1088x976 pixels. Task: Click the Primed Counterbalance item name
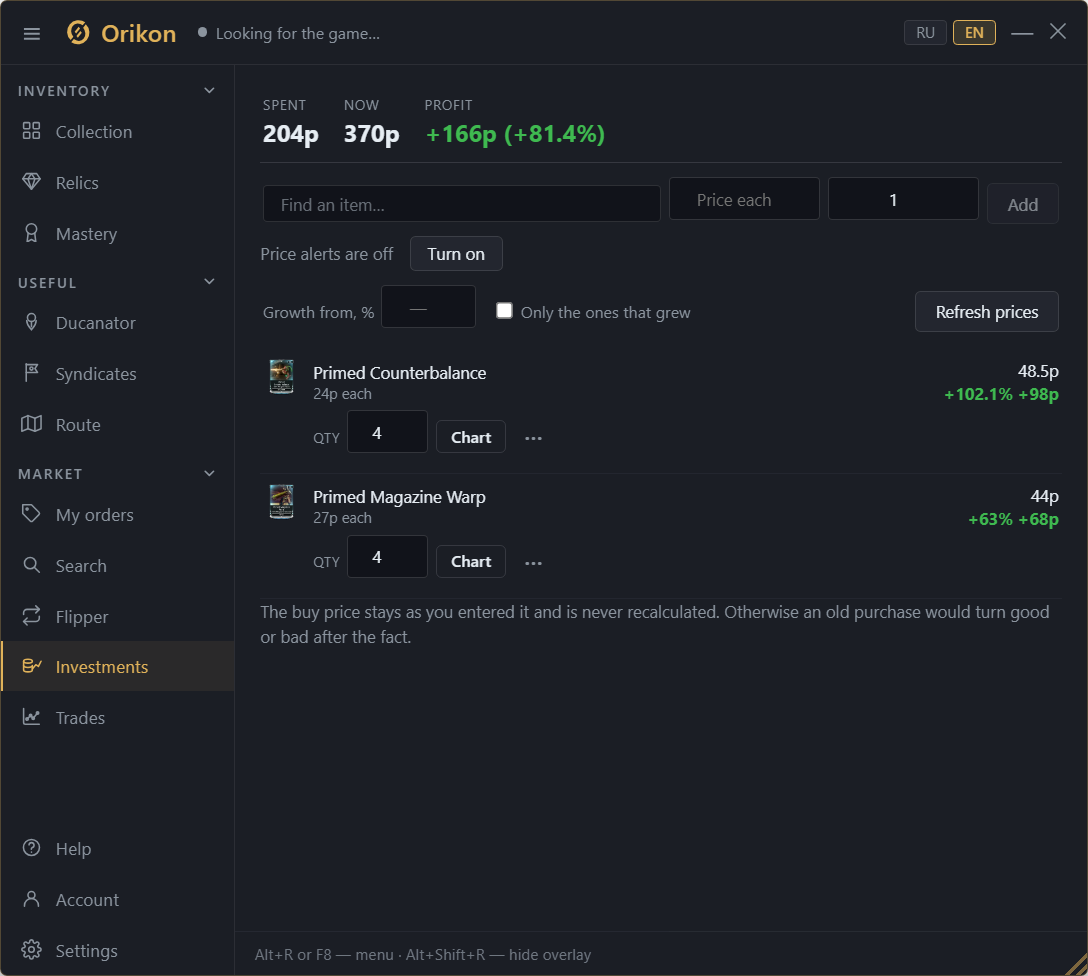point(399,373)
